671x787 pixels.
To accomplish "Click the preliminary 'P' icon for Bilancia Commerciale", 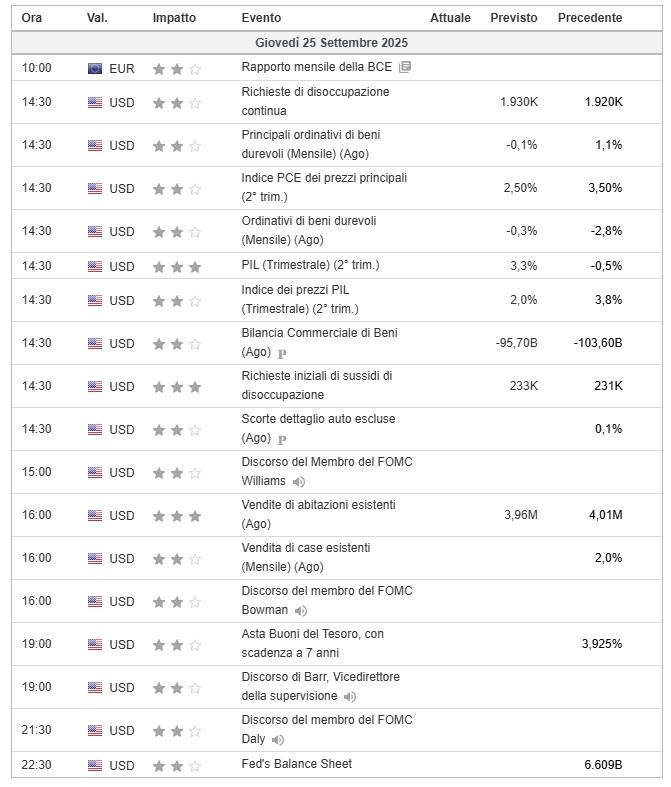I will pos(282,353).
